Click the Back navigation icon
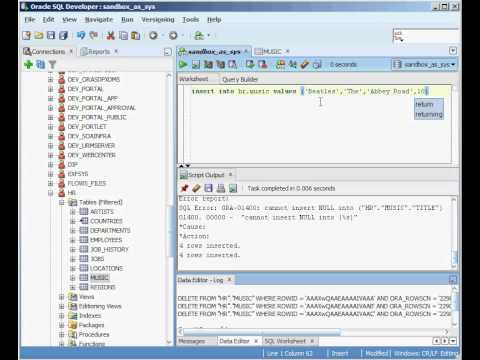 point(153,35)
